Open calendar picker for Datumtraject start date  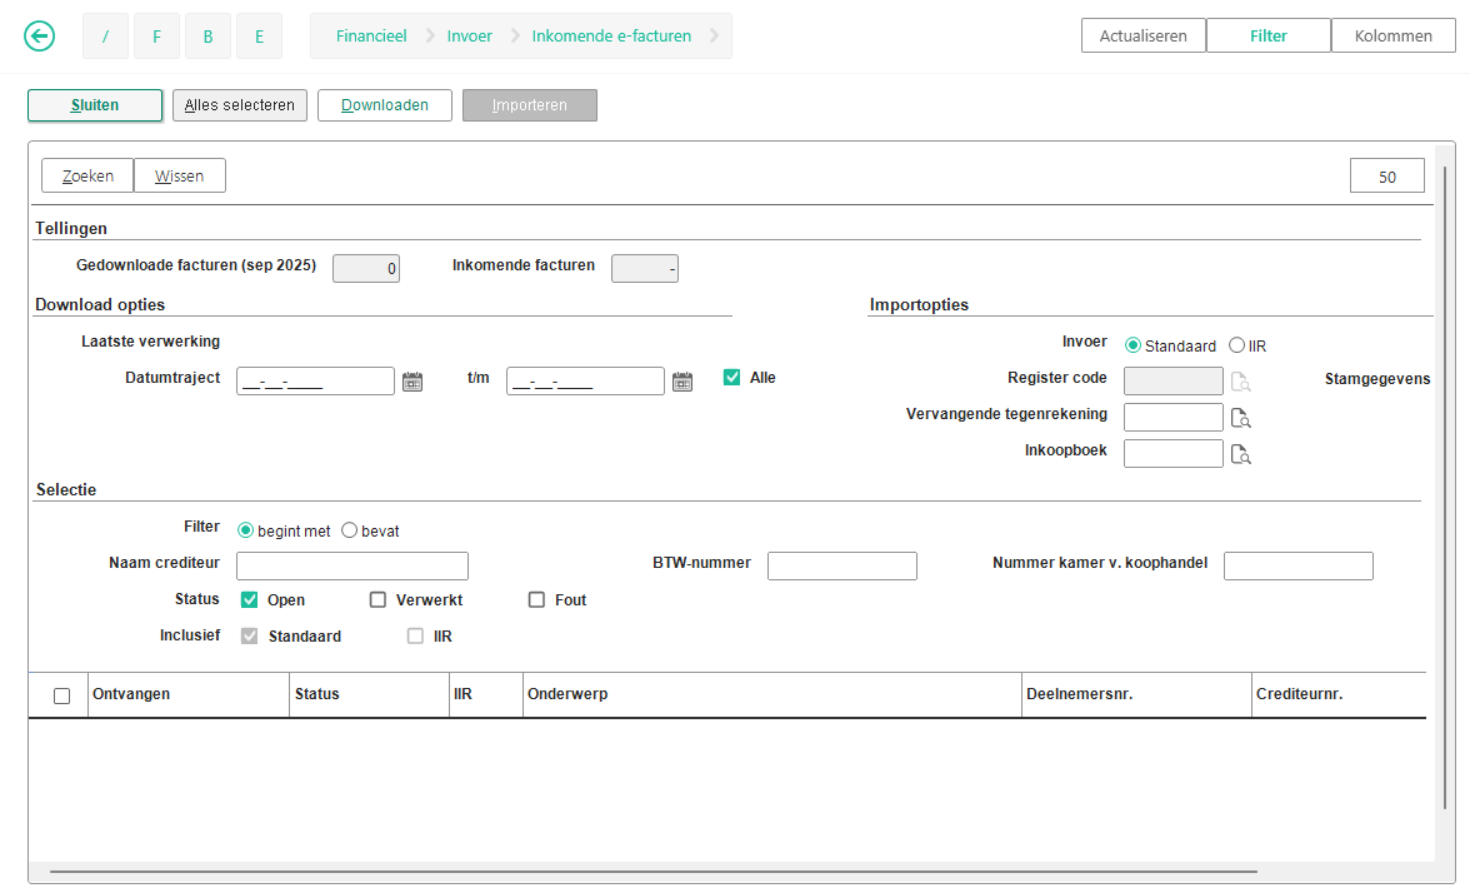(x=412, y=381)
